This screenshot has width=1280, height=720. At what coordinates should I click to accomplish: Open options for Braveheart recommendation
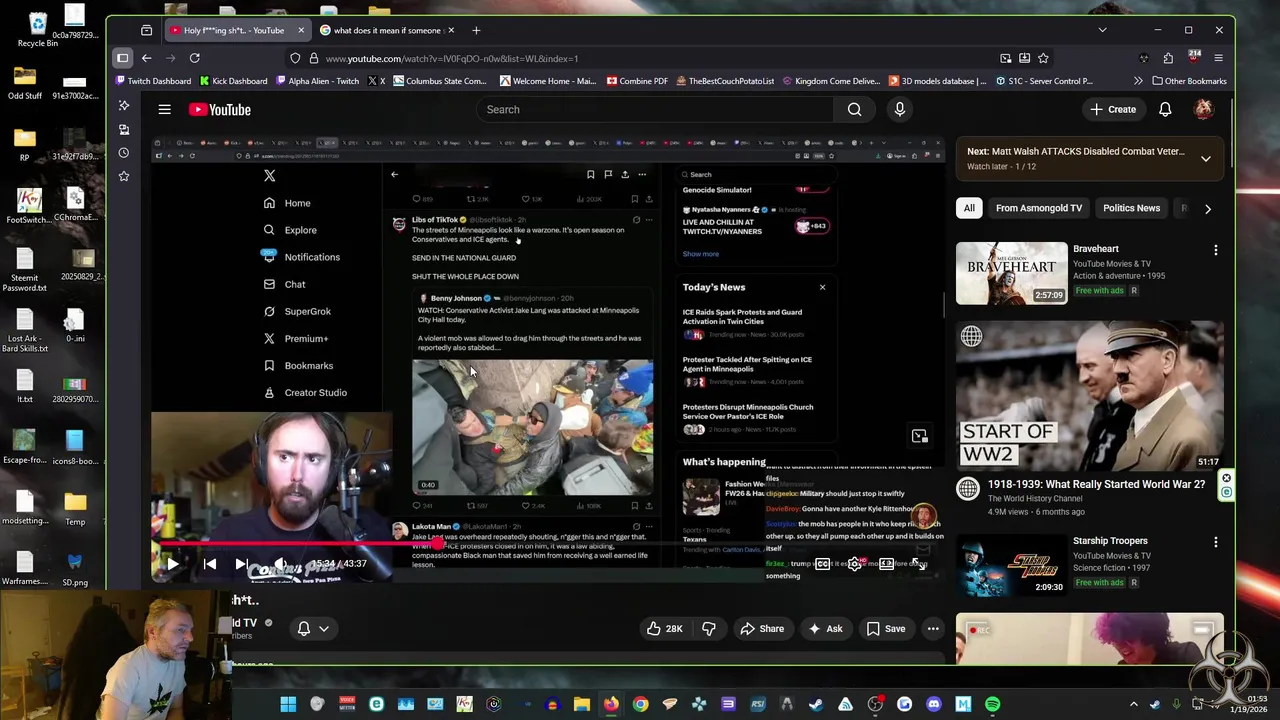click(x=1215, y=249)
